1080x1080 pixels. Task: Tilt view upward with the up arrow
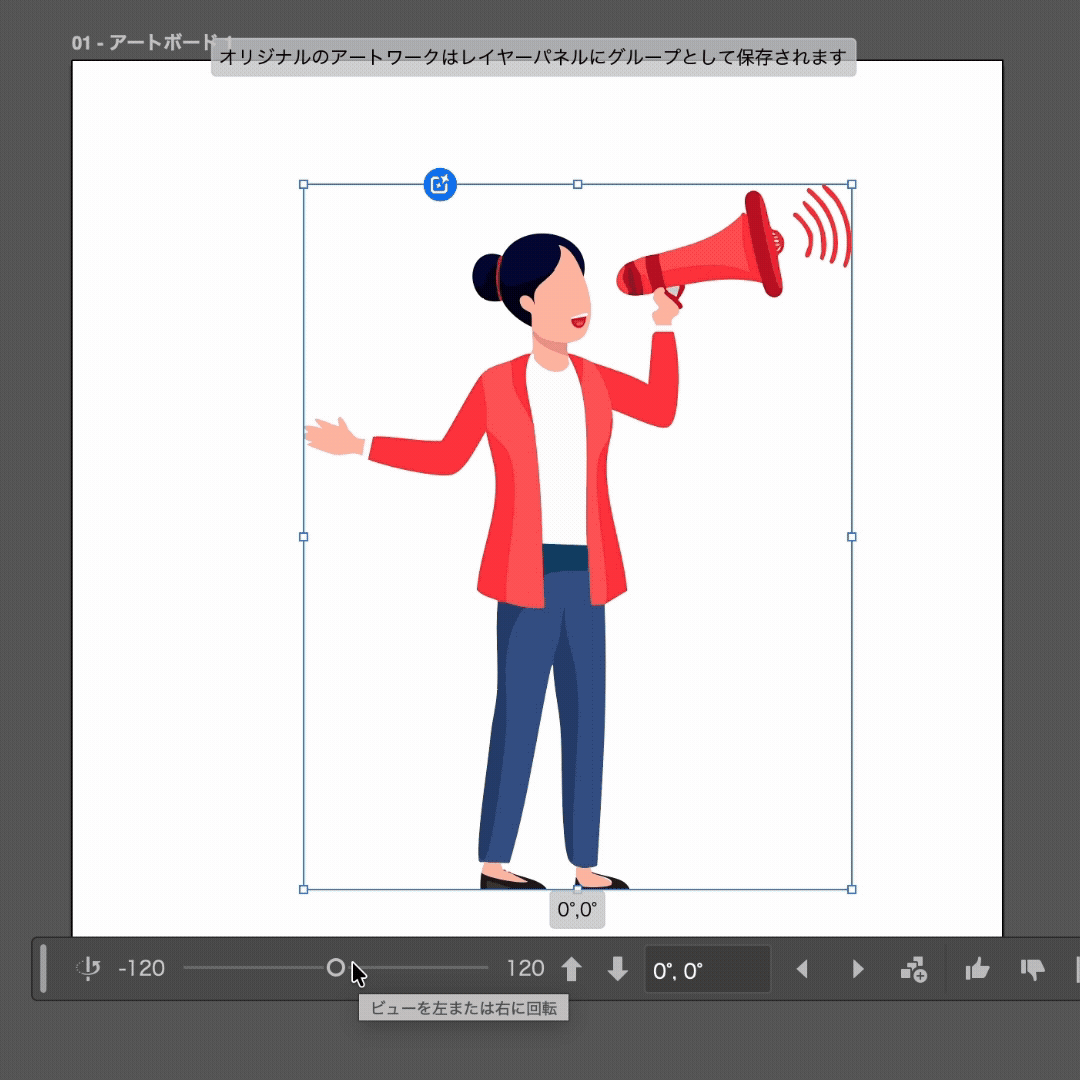click(571, 969)
